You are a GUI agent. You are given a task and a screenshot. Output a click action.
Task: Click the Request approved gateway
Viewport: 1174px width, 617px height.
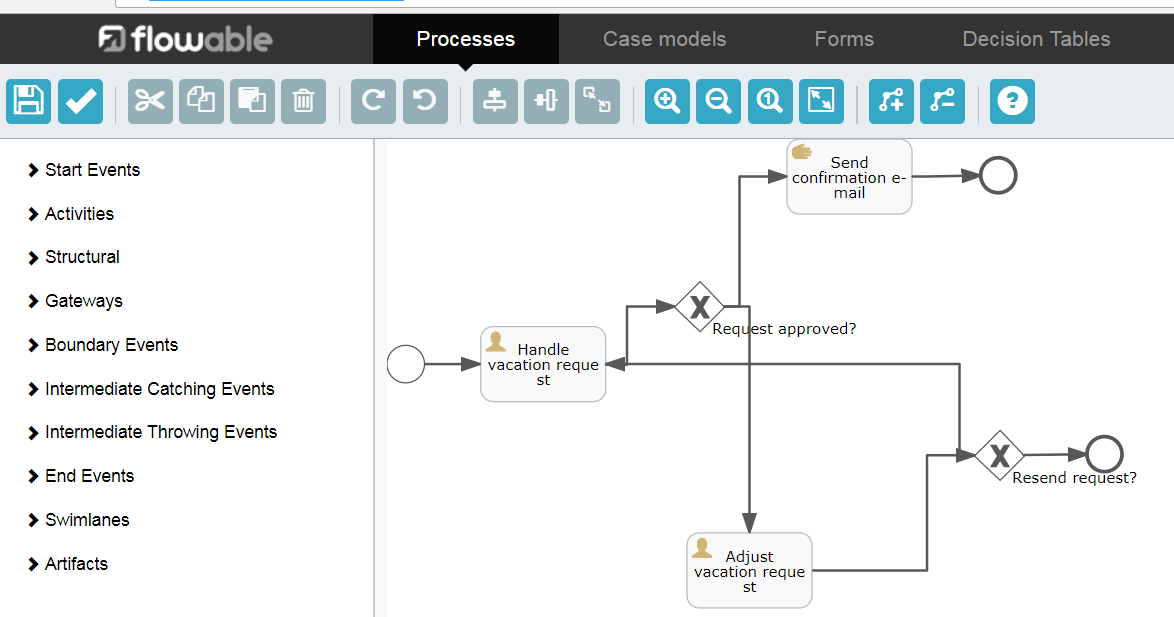point(699,307)
